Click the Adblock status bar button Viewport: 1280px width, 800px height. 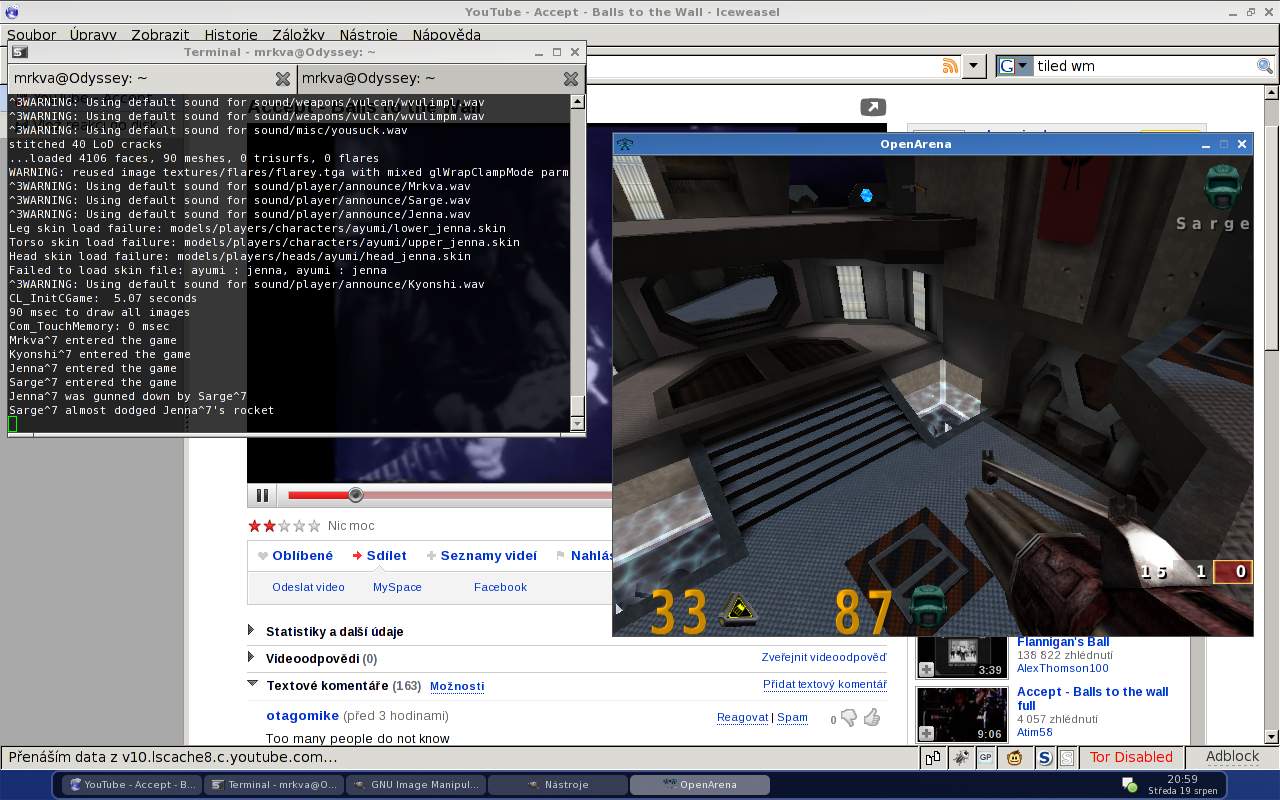click(1232, 757)
